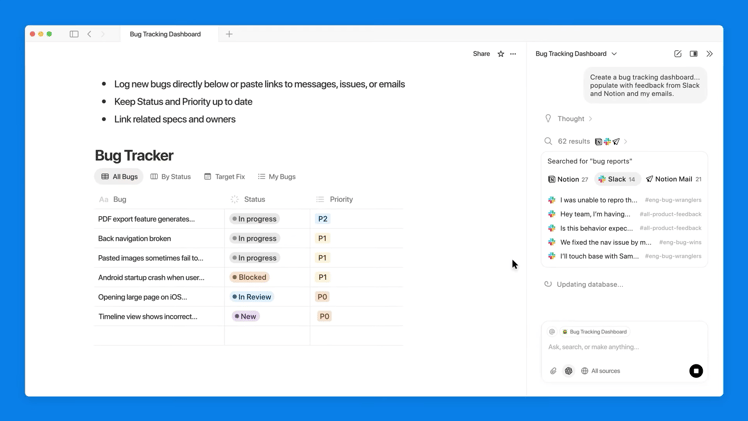Image resolution: width=748 pixels, height=421 pixels.
Task: Switch to the My Bugs view
Action: click(277, 176)
